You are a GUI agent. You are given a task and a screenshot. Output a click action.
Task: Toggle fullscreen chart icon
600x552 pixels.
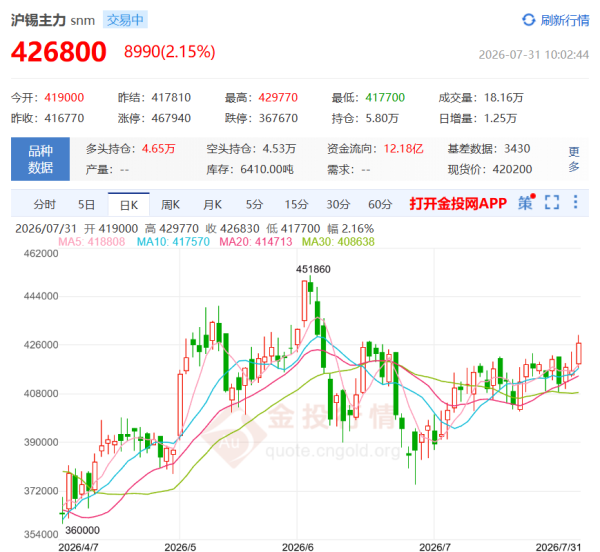(x=552, y=202)
